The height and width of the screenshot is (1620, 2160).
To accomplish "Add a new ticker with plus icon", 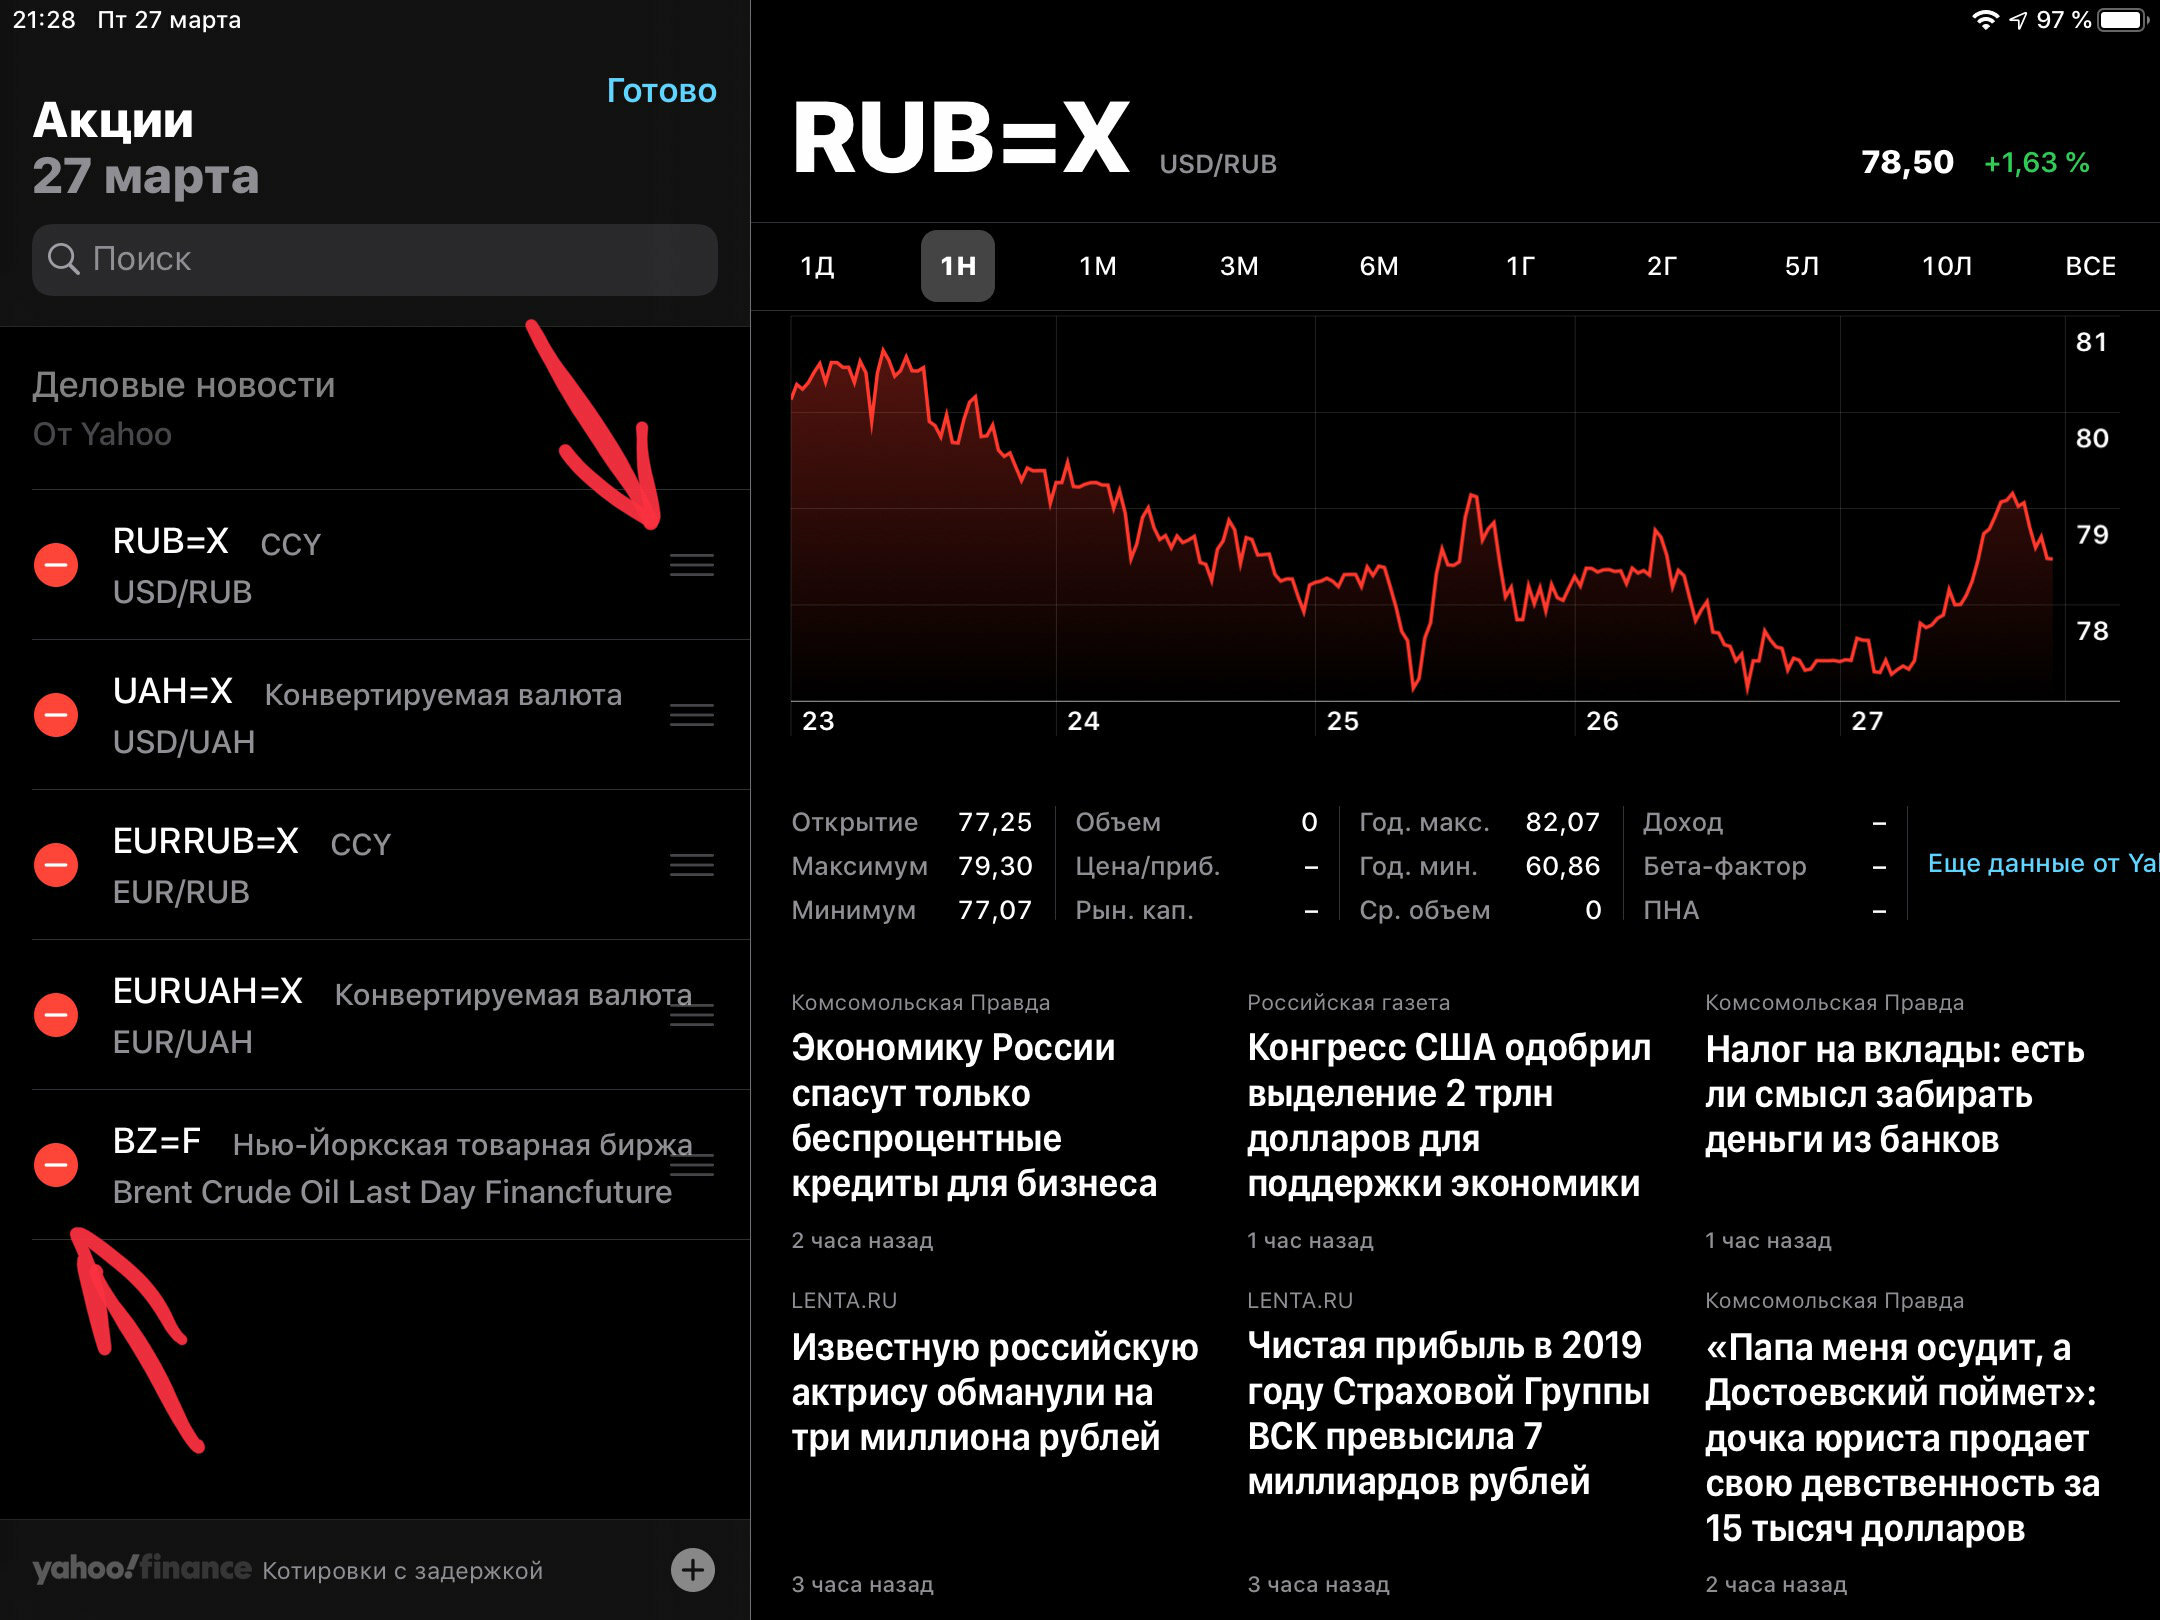I will point(693,1570).
